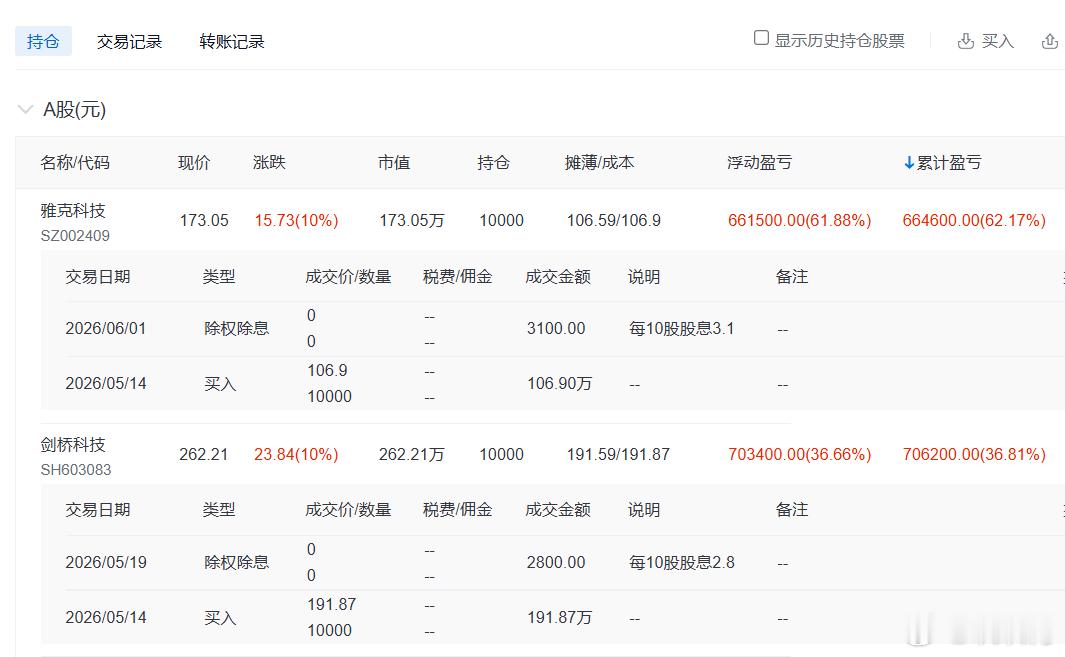Click 除权除息 type in 2026/06/01 row
The height and width of the screenshot is (657, 1065).
click(x=236, y=329)
